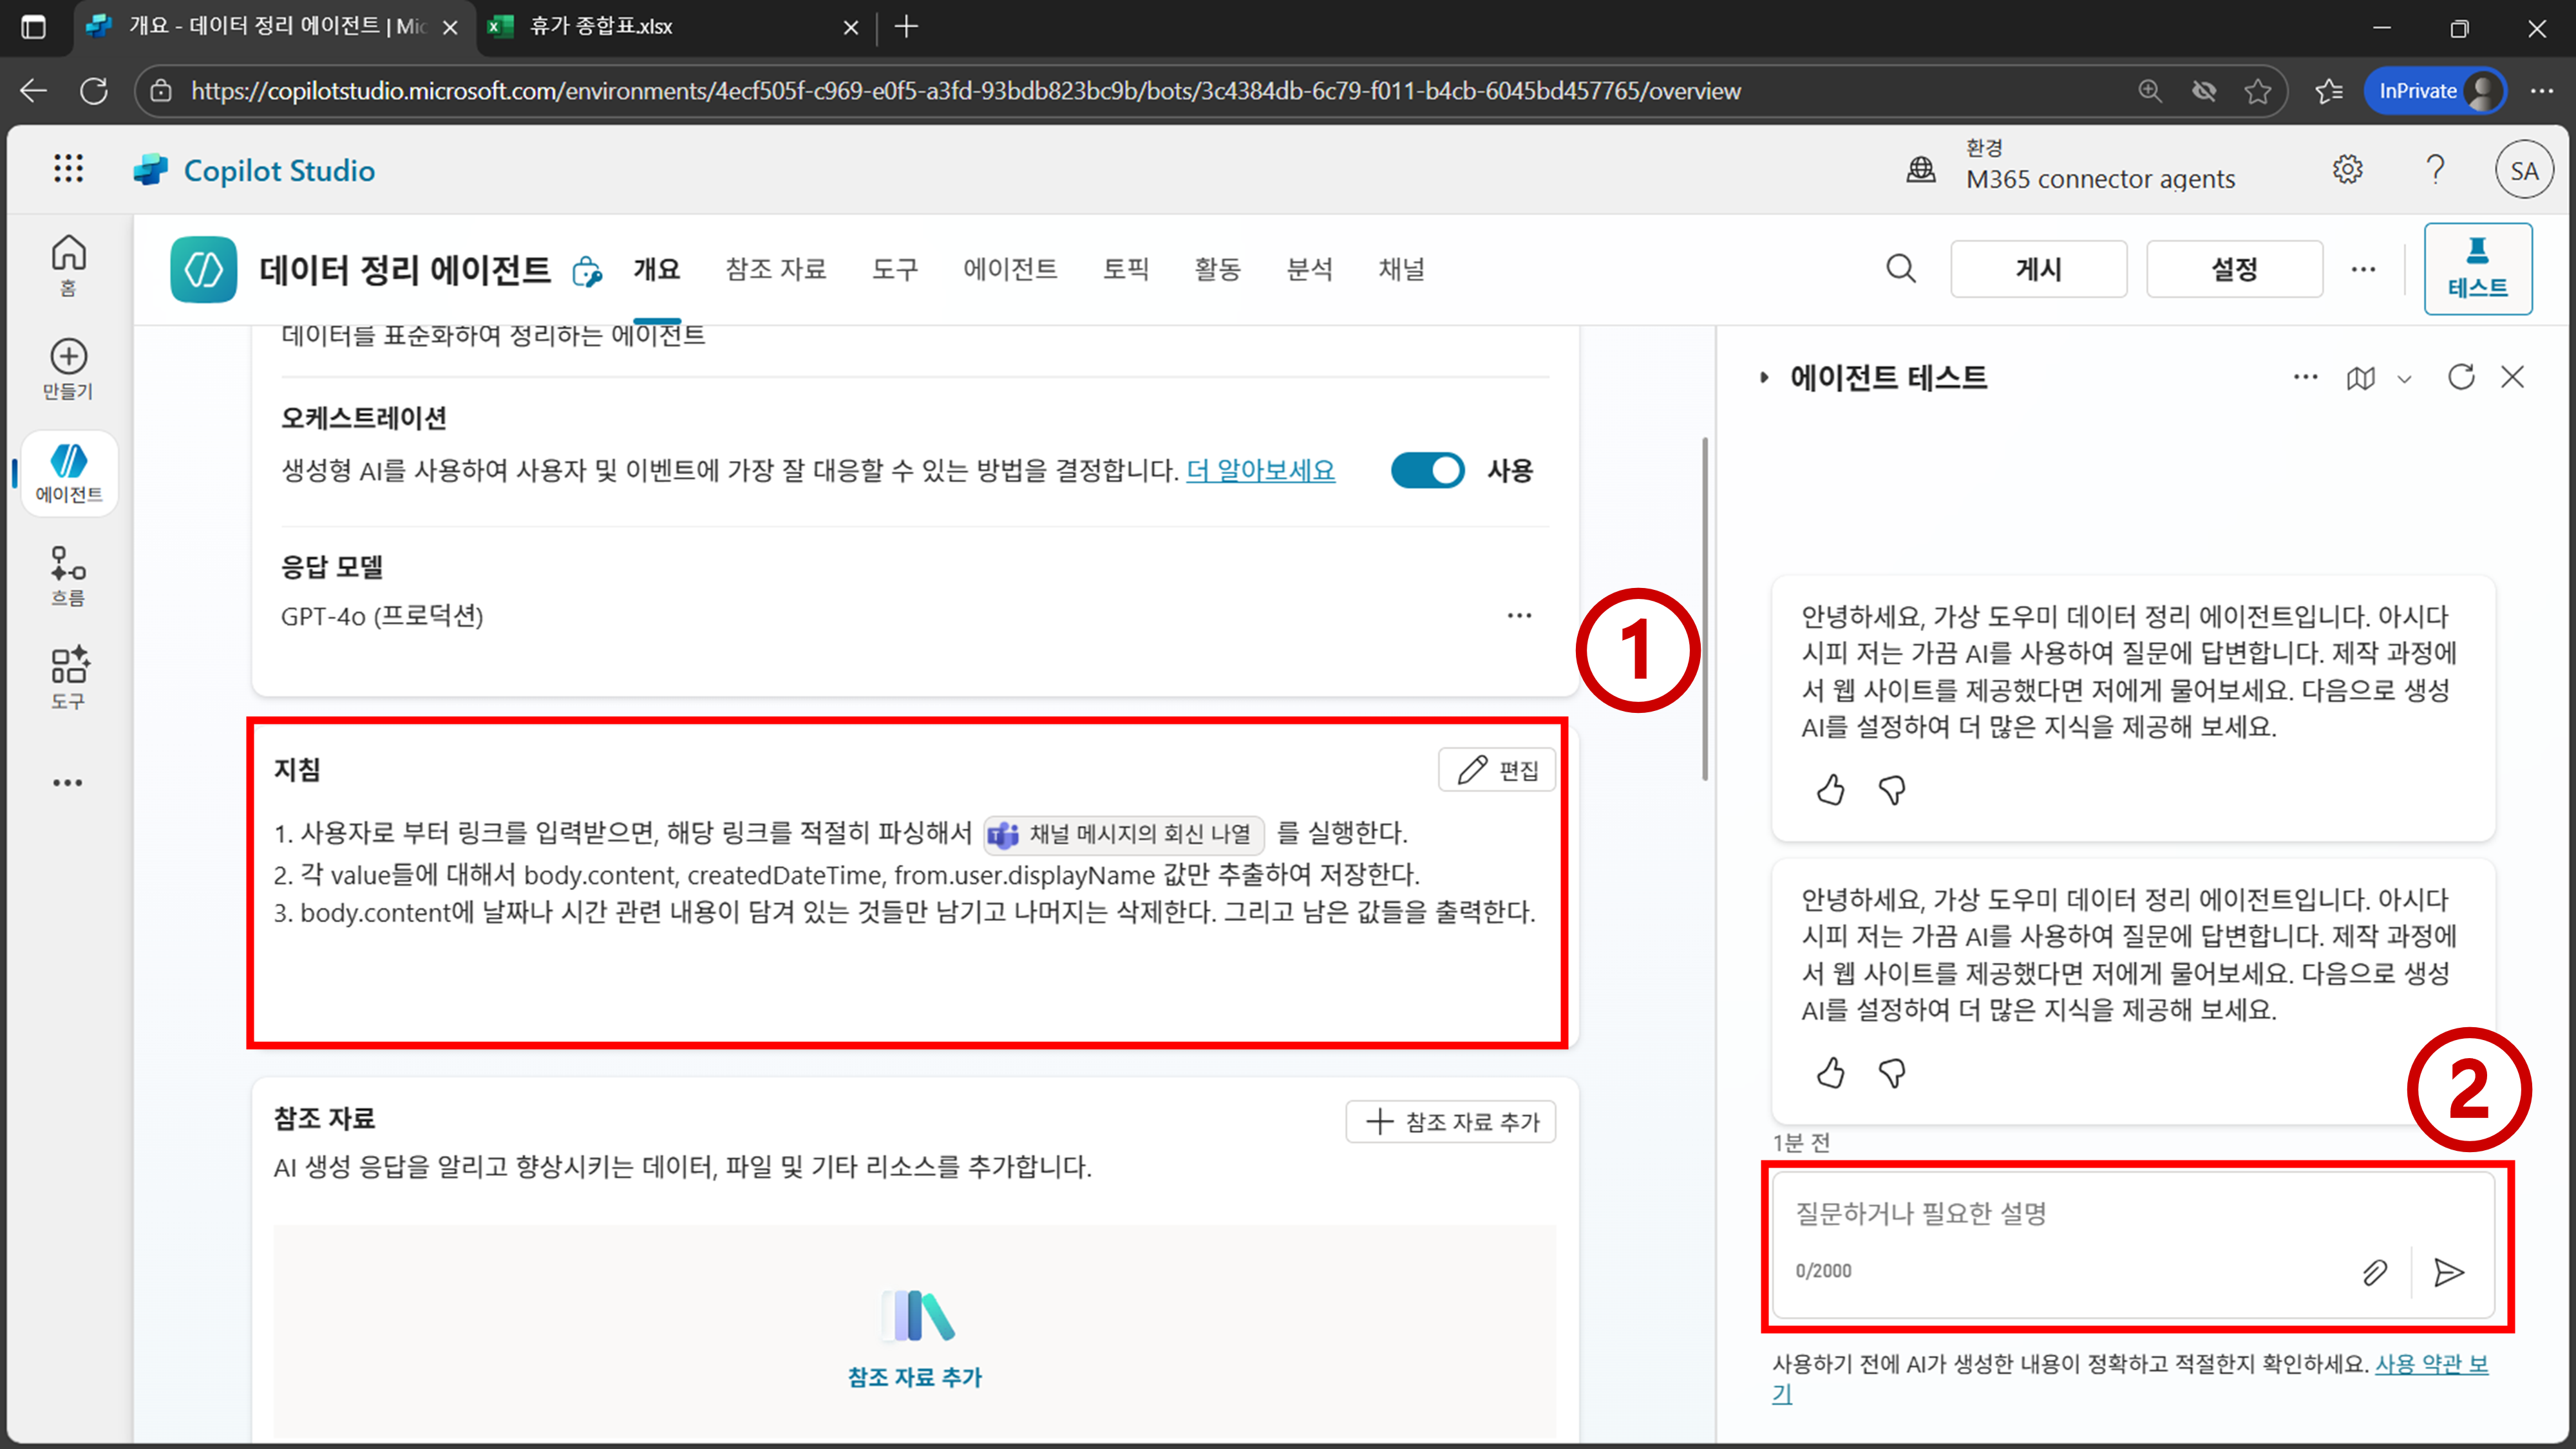Open the Tools (도구) sidebar icon
Viewport: 2576px width, 1449px height.
tap(68, 677)
